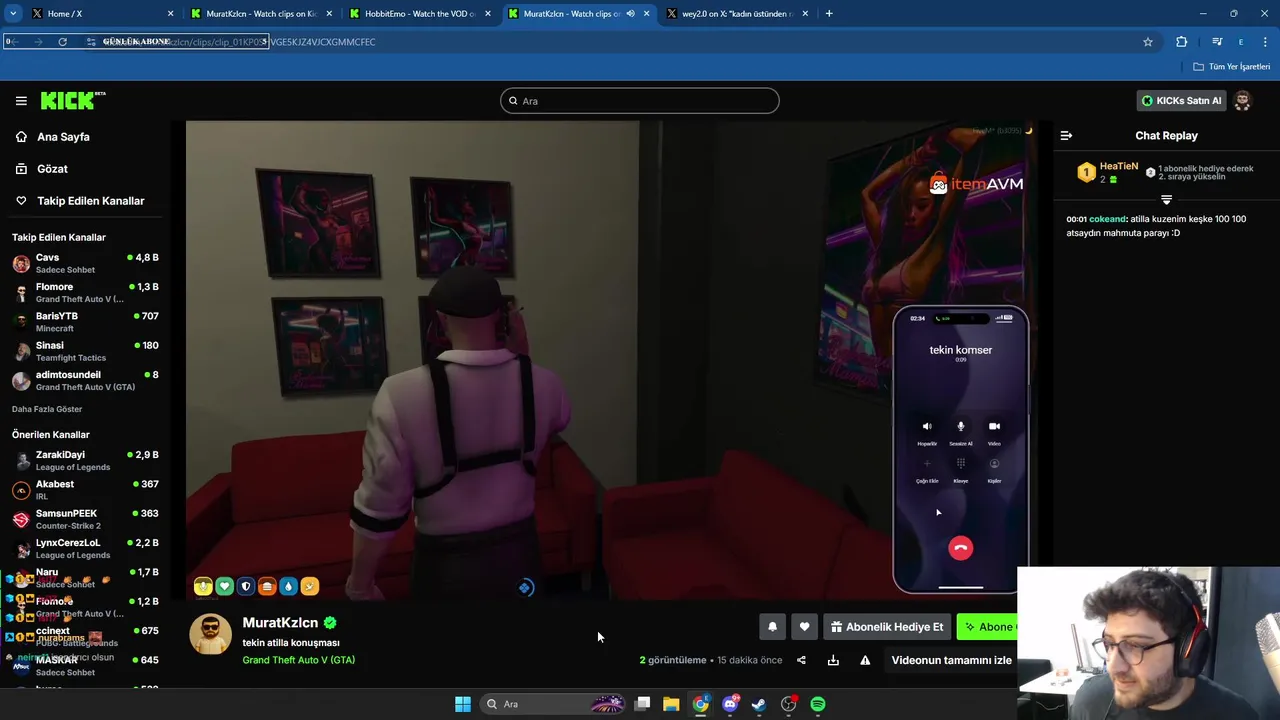1280x720 pixels.
Task: Open File Explorer from taskbar
Action: click(671, 704)
